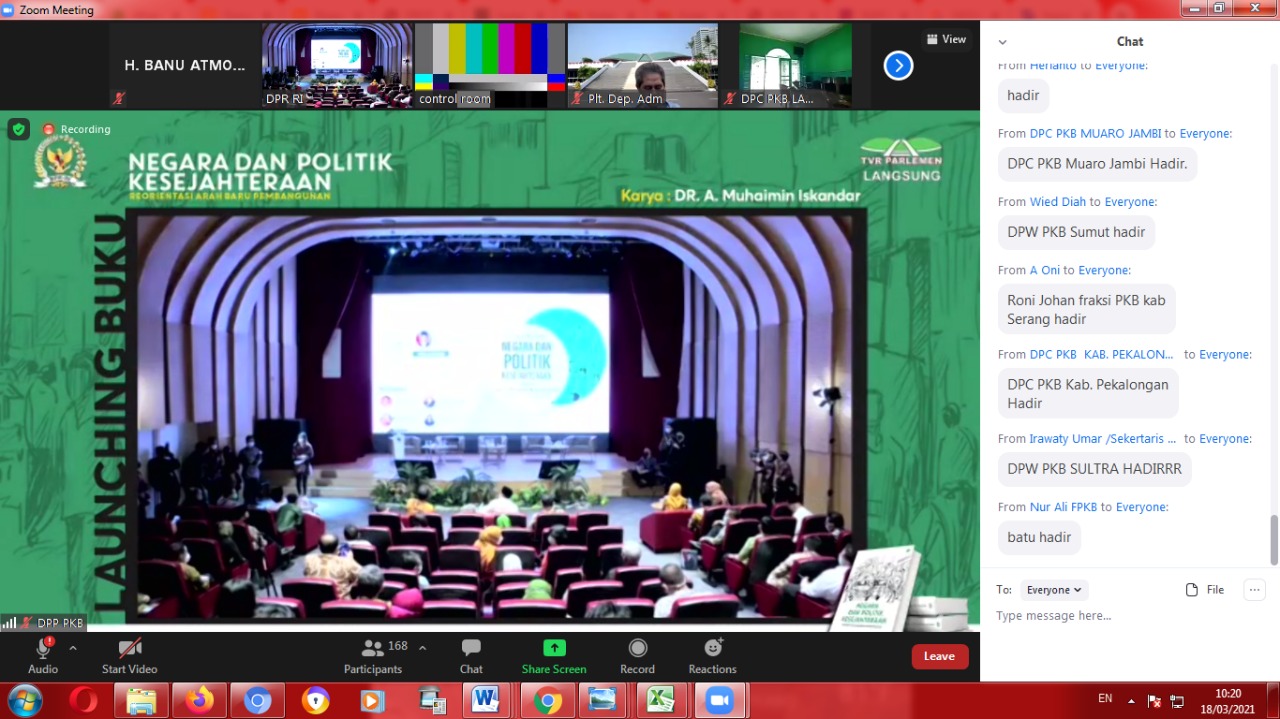Click the DPP PKB speaker name label
Screen dimensions: 1280x719
(x=60, y=623)
